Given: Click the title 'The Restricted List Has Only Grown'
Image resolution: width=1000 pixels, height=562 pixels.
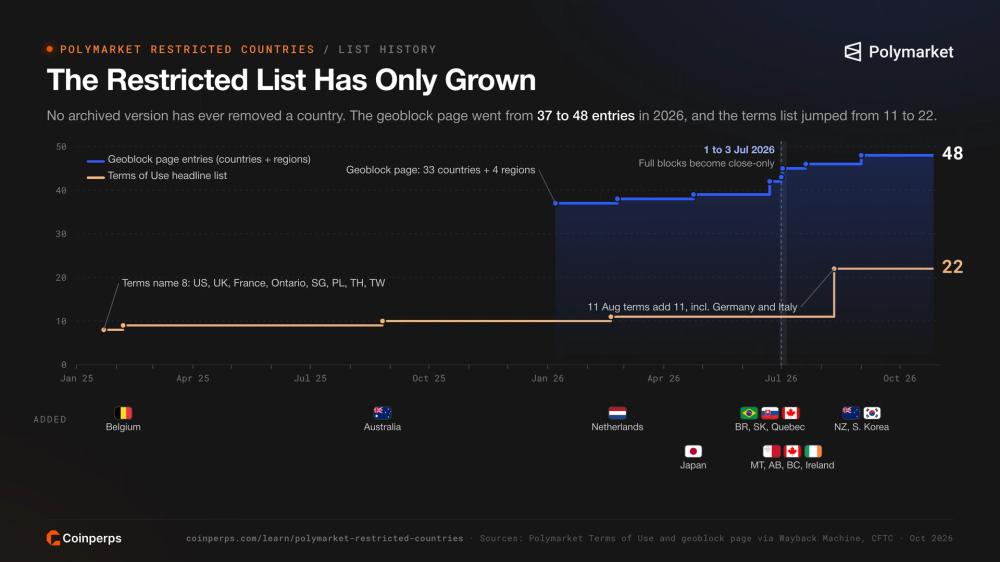Looking at the screenshot, I should (x=291, y=80).
